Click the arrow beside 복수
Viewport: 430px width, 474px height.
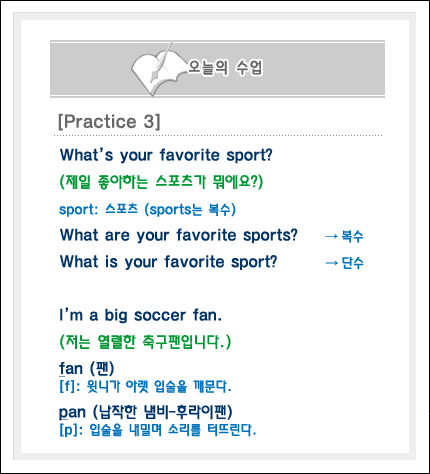coord(331,236)
